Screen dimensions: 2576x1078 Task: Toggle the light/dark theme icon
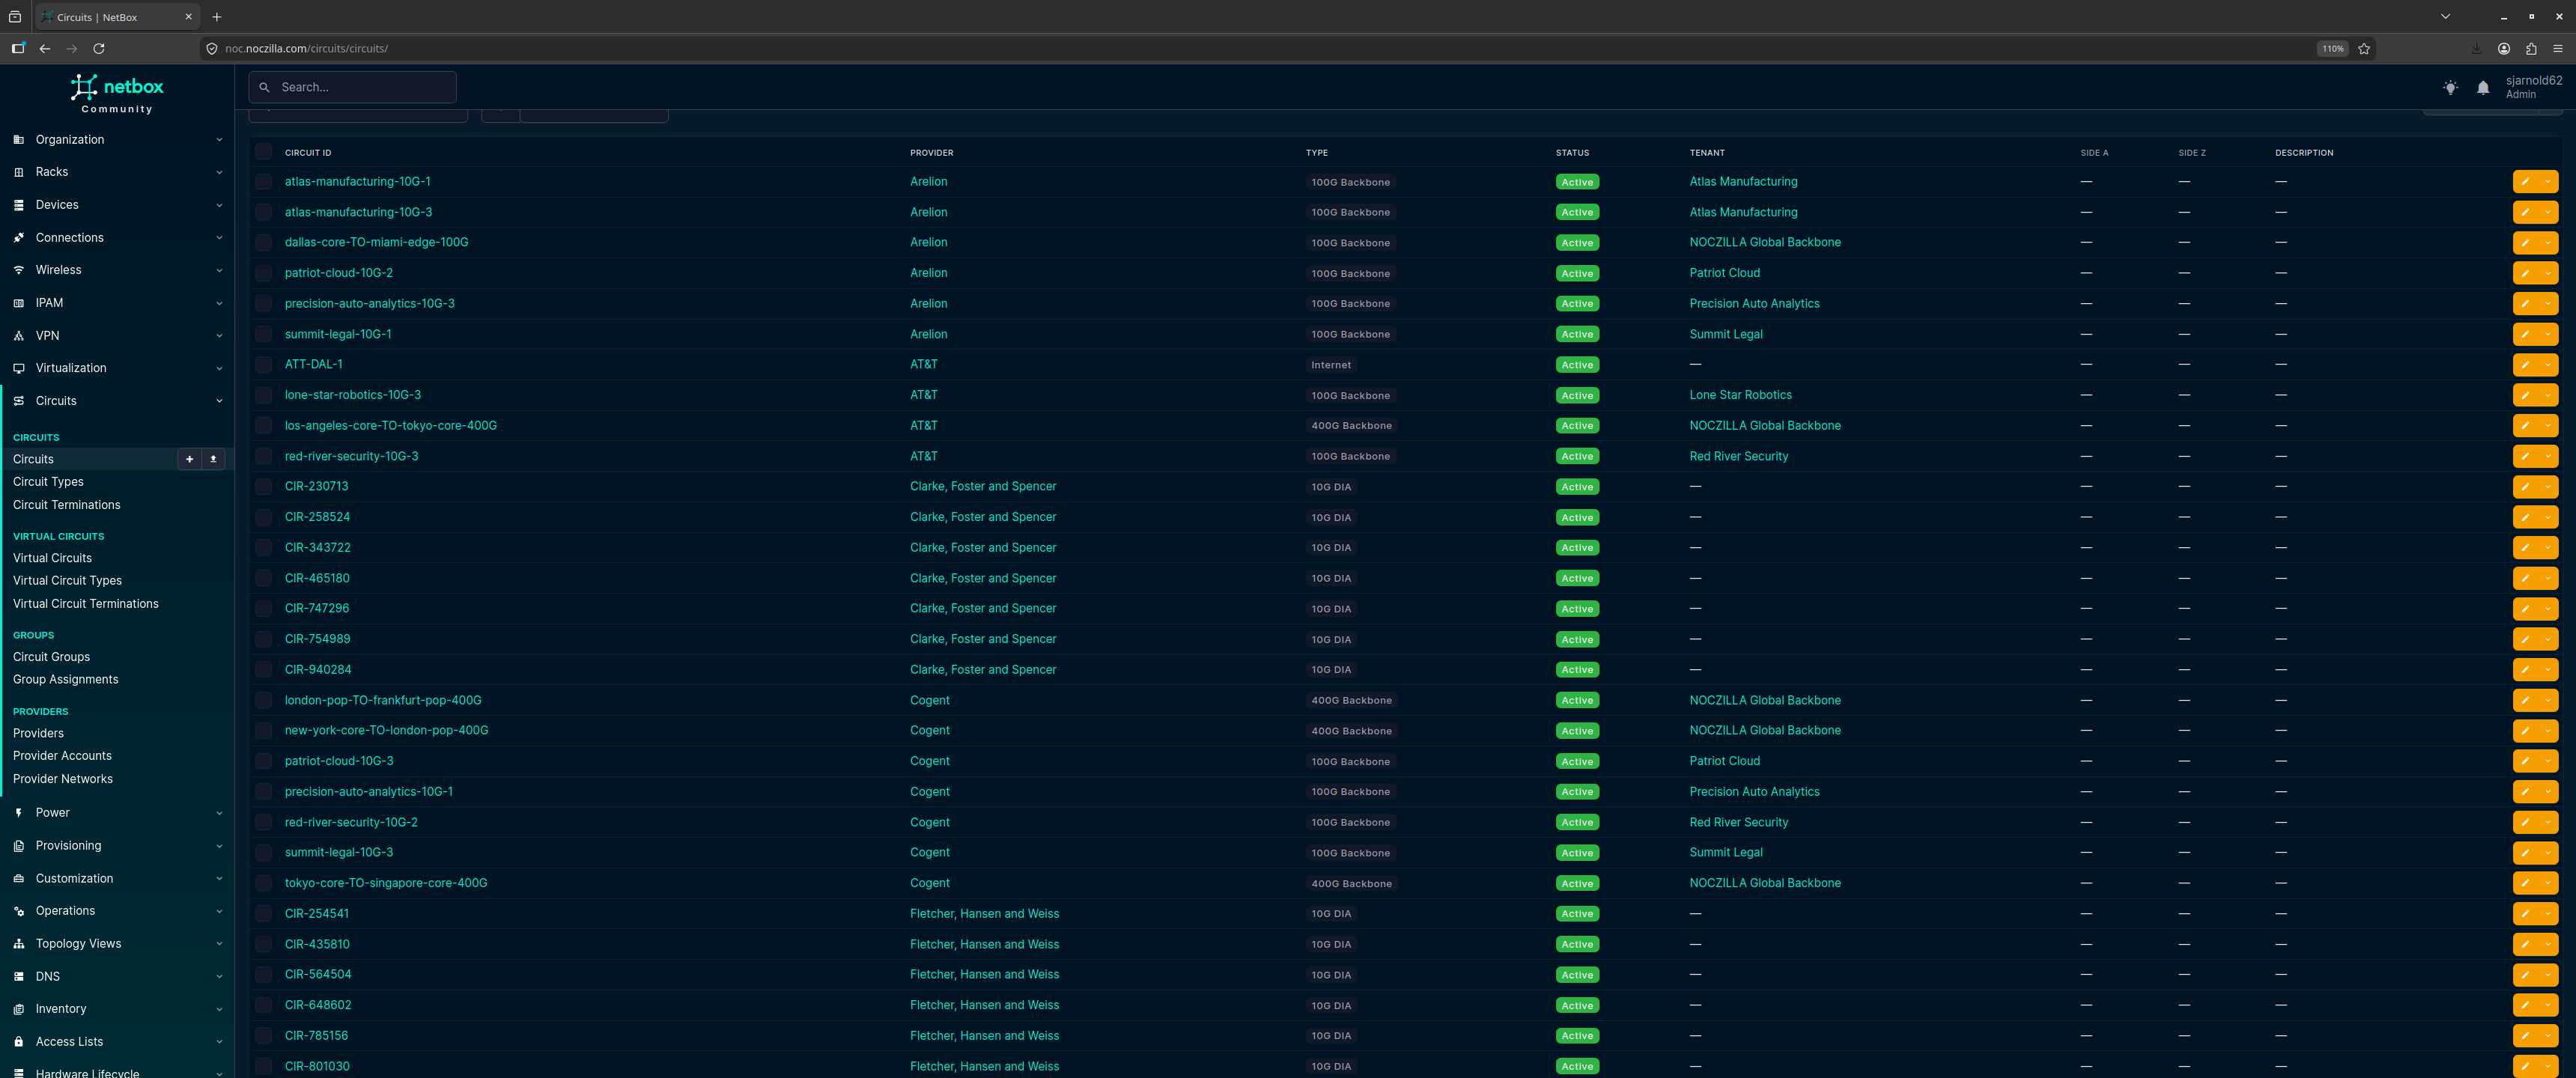[2450, 88]
